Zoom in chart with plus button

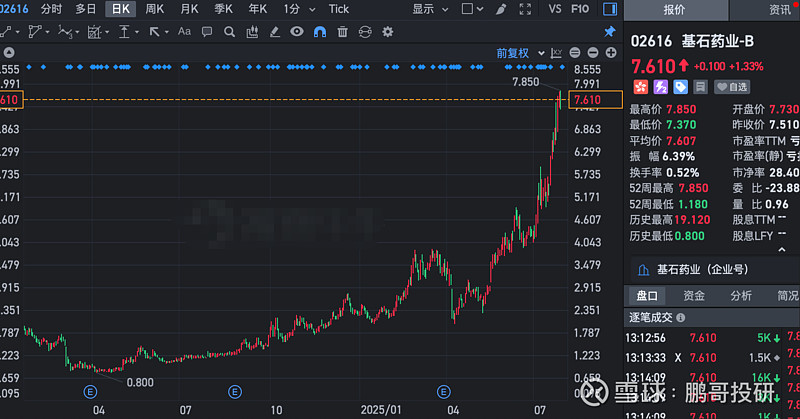pos(611,53)
